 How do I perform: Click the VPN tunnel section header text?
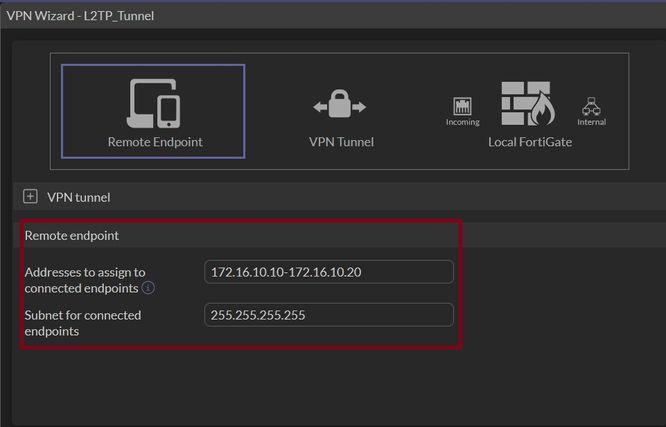(79, 197)
